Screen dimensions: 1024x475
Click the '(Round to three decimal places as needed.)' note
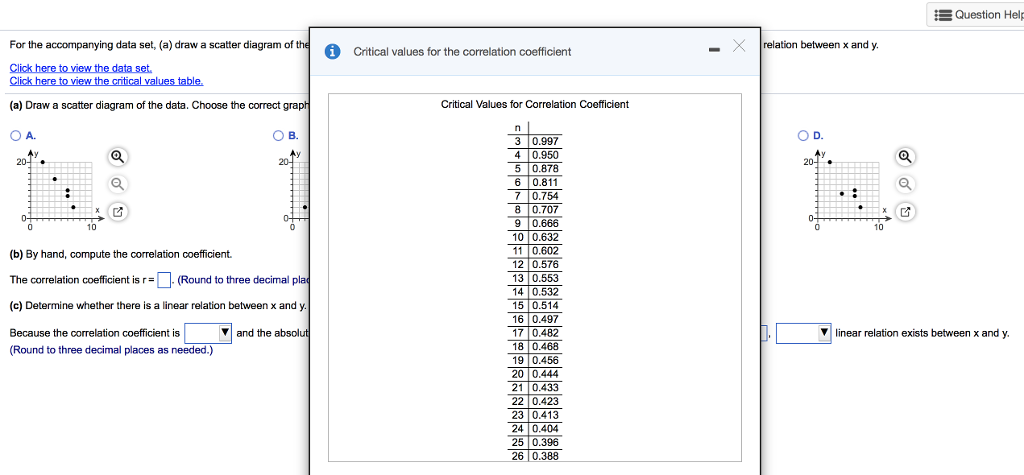111,350
